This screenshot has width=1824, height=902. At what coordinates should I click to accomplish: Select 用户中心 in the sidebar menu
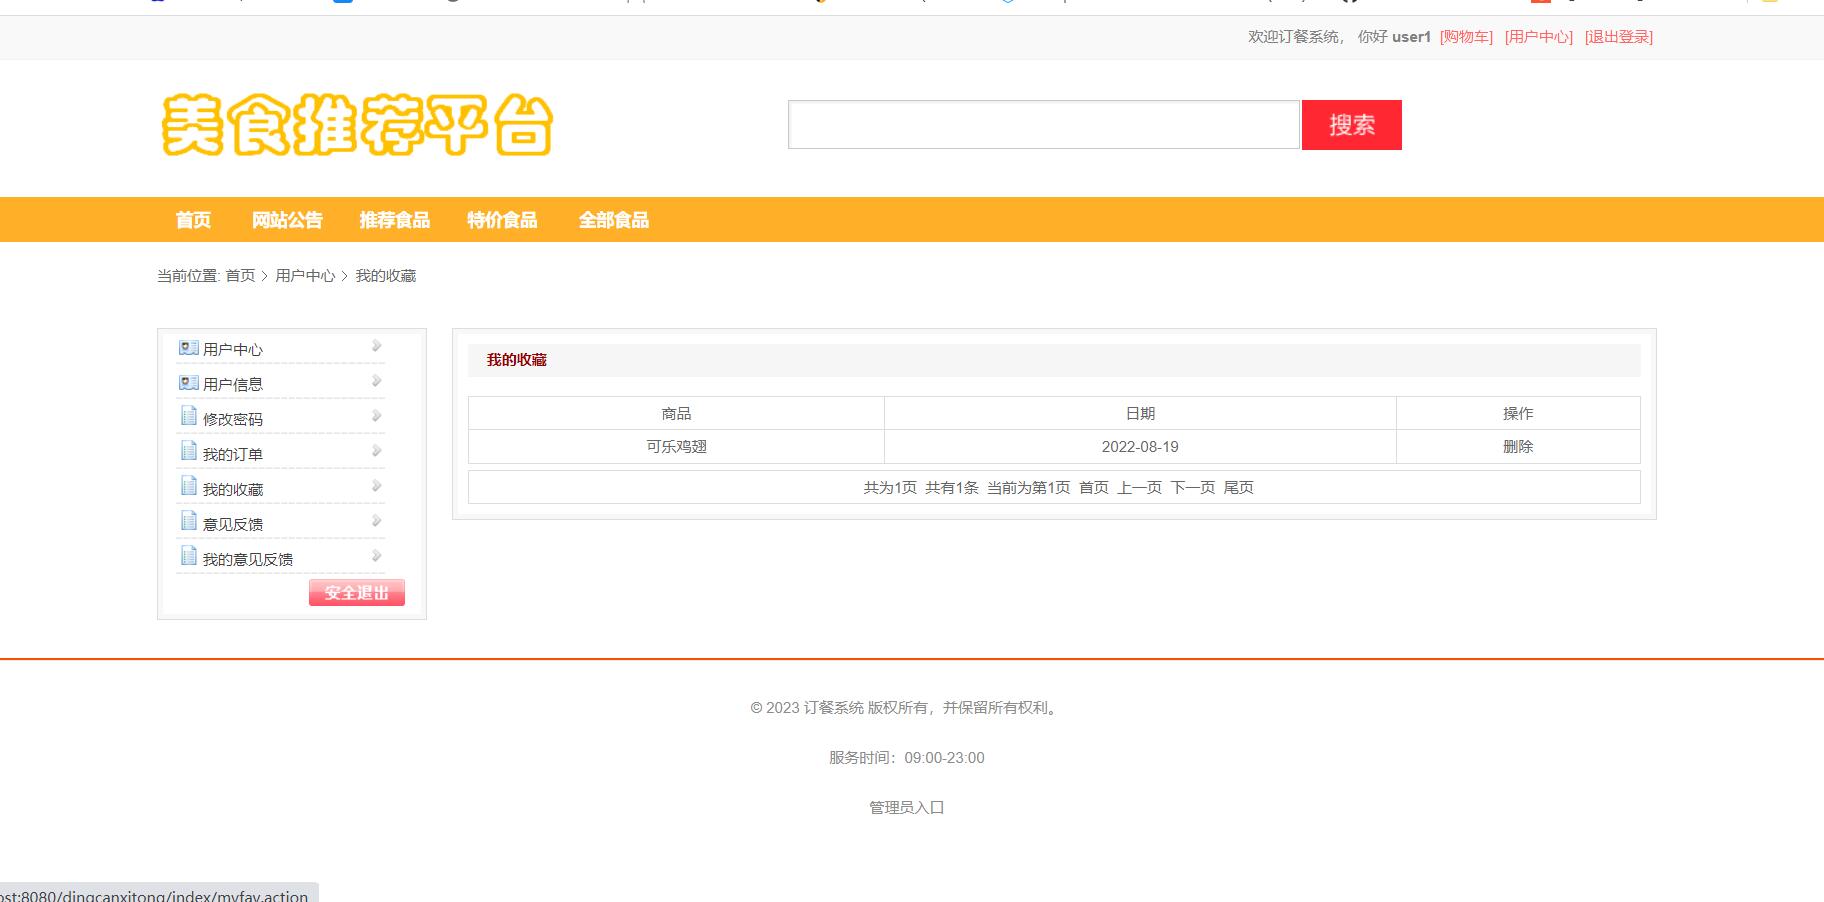(233, 349)
